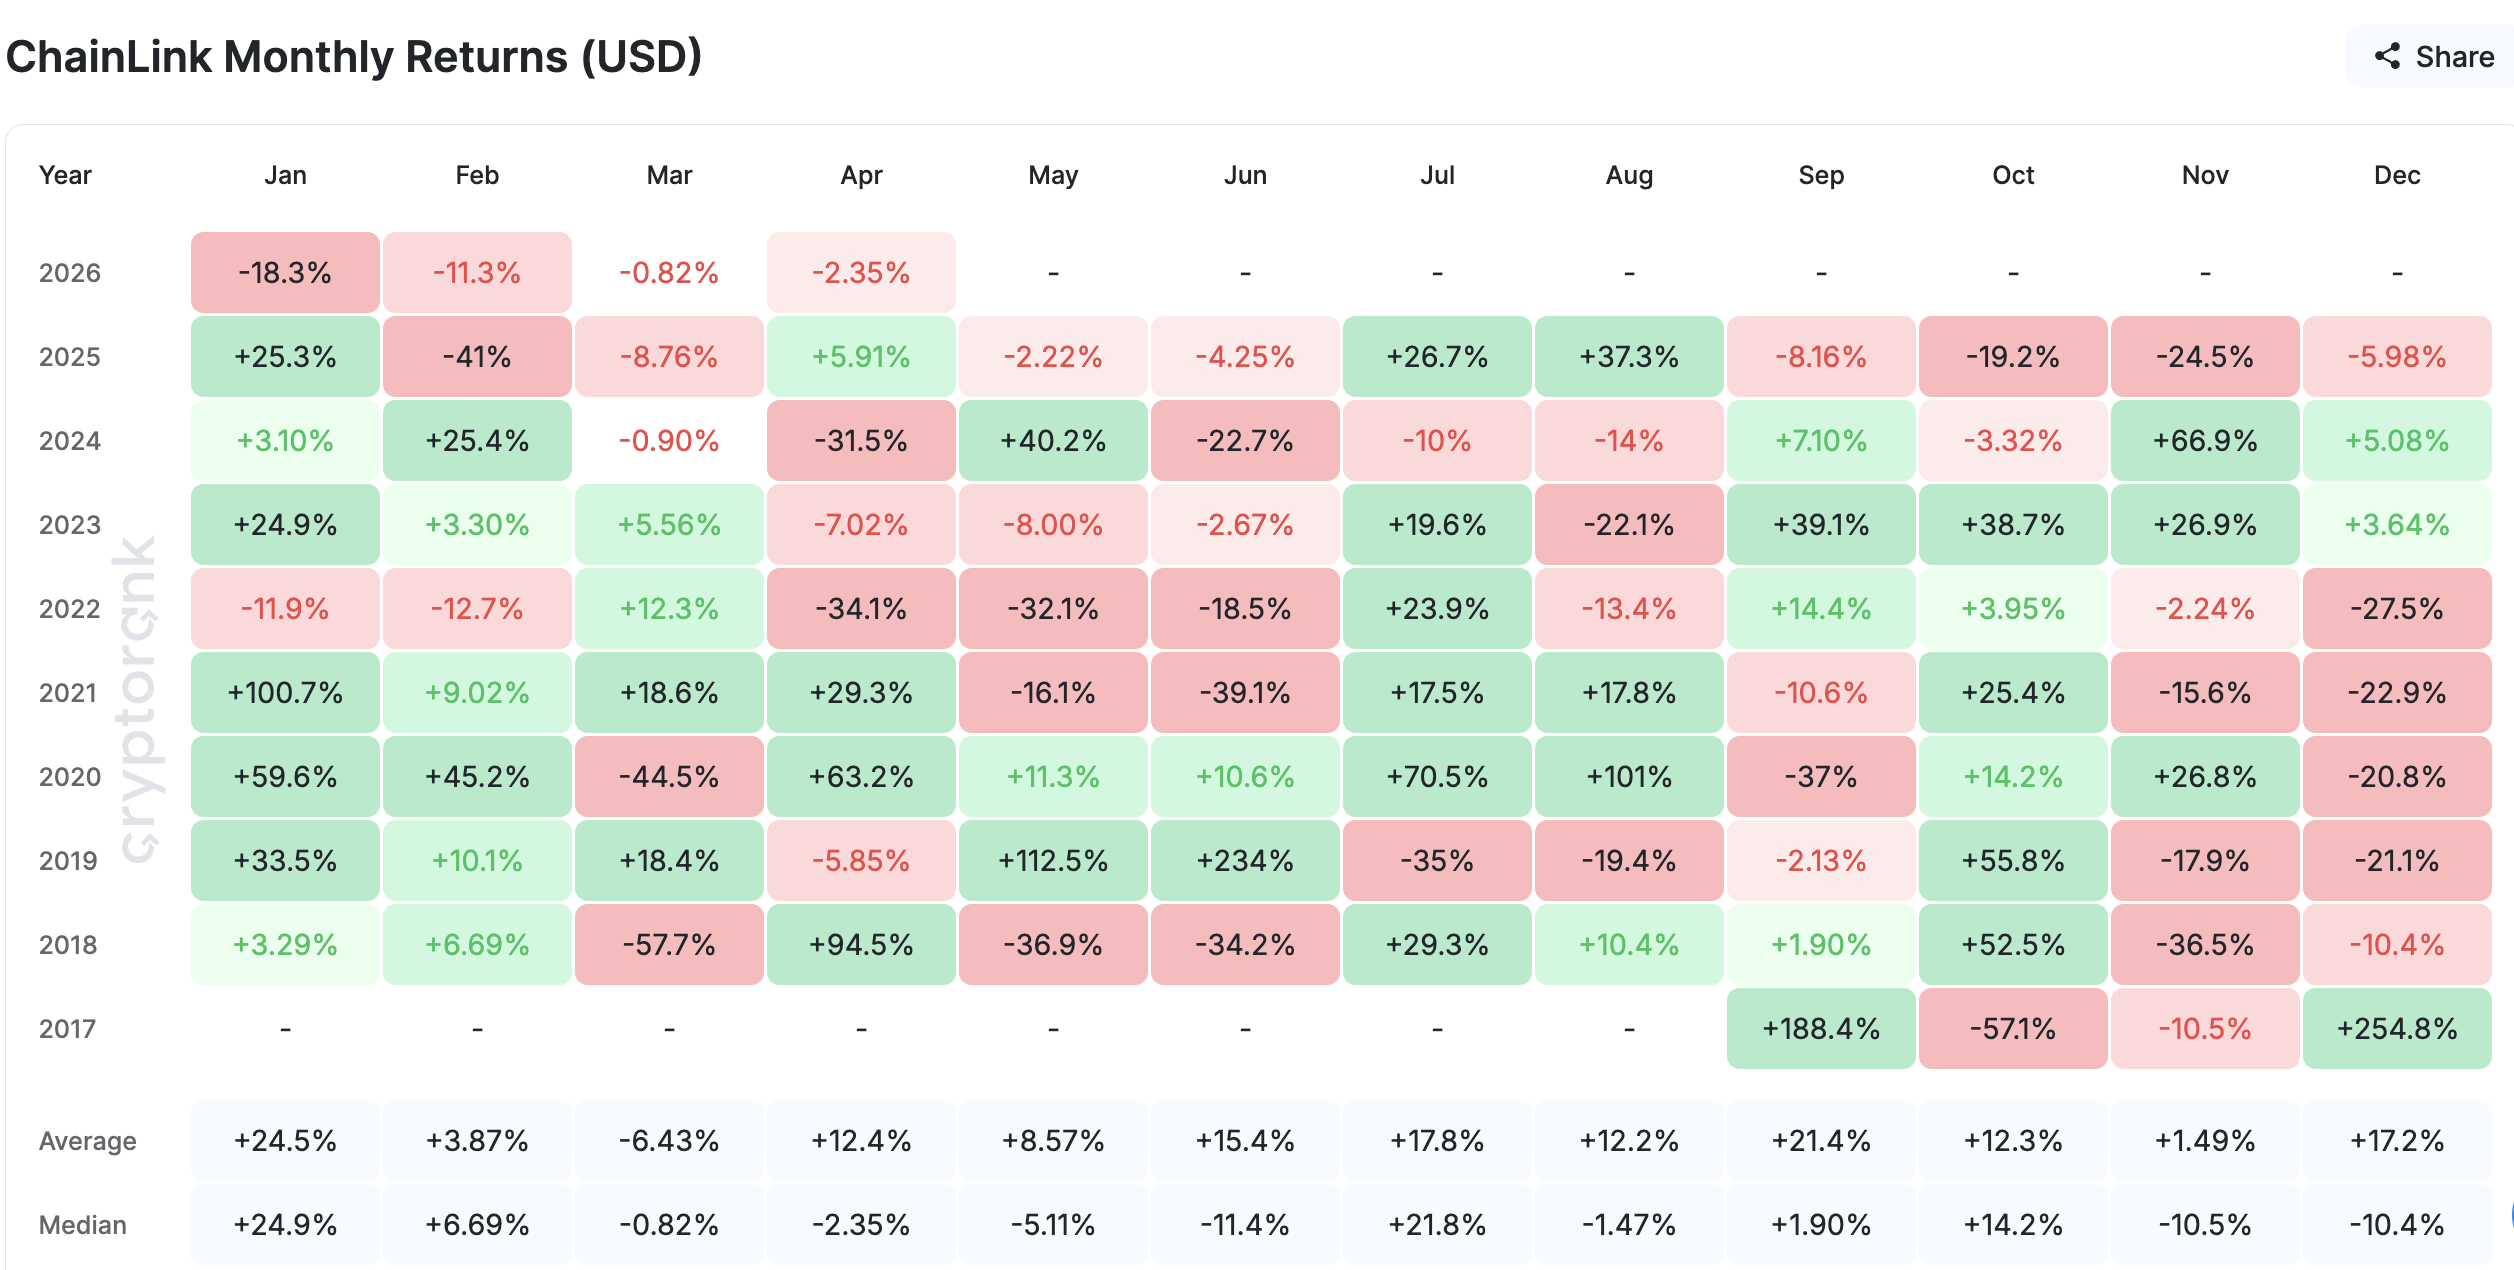Click the 2020 August +101% cell
2514x1270 pixels.
(1629, 777)
